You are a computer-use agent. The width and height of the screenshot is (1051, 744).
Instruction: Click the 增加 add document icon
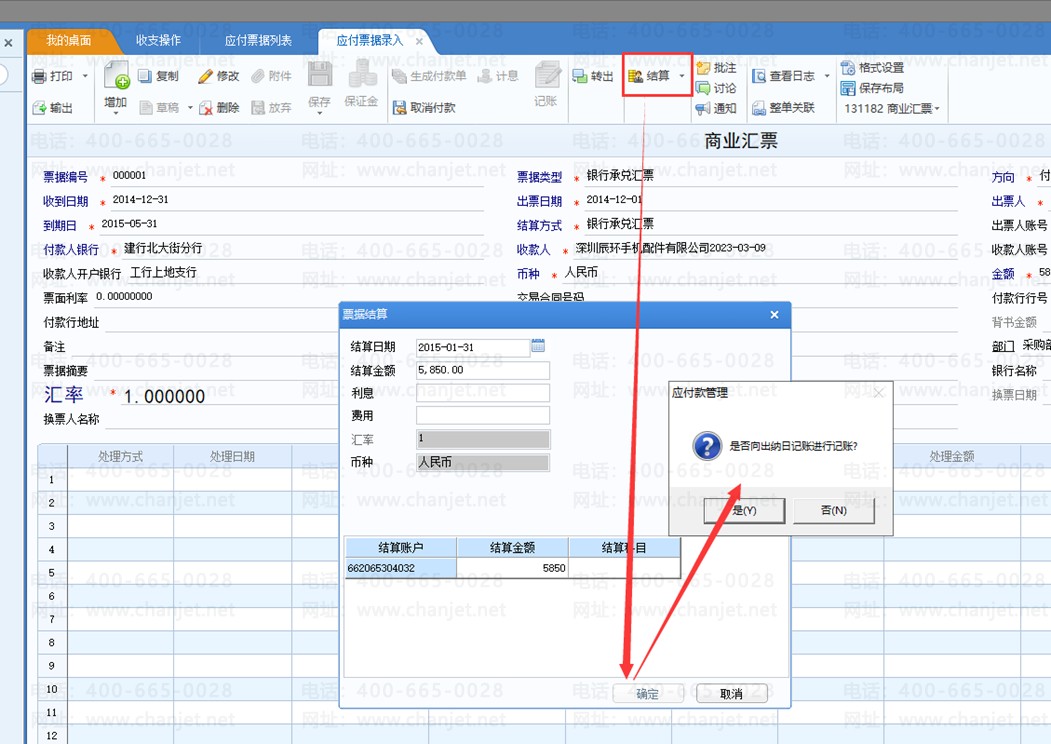116,75
